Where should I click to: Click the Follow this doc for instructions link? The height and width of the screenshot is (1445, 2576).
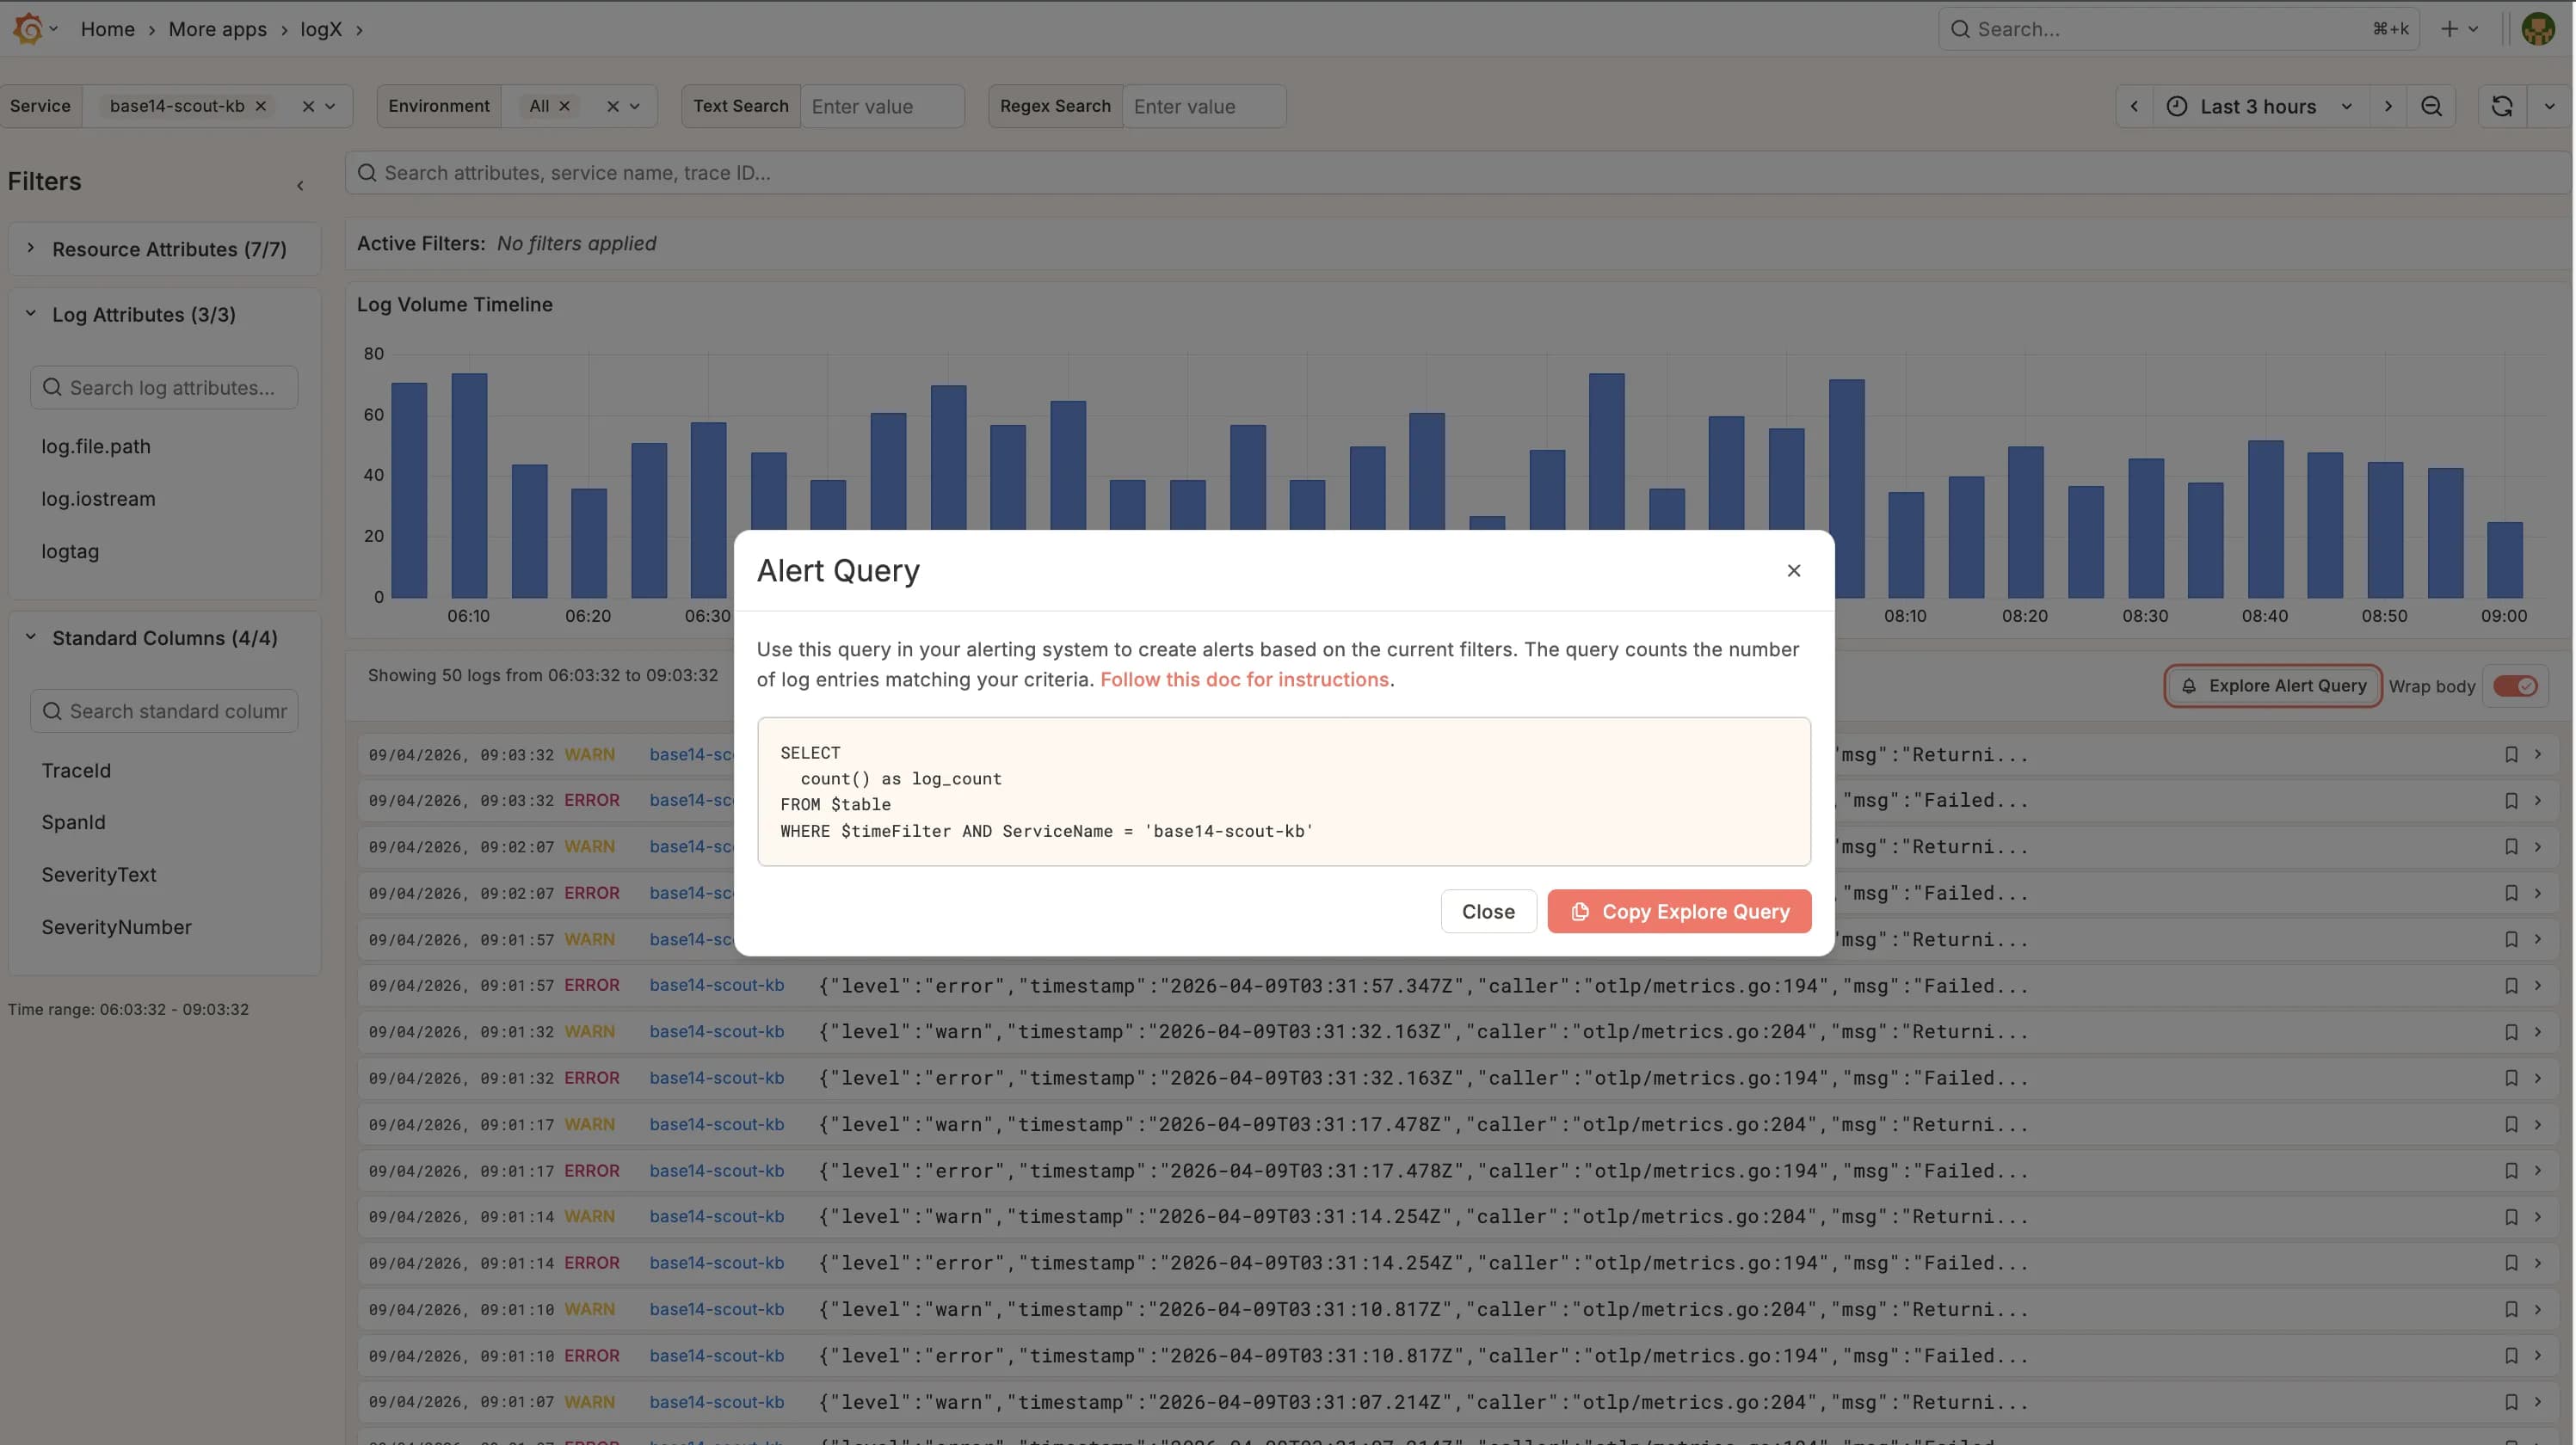(x=1243, y=679)
